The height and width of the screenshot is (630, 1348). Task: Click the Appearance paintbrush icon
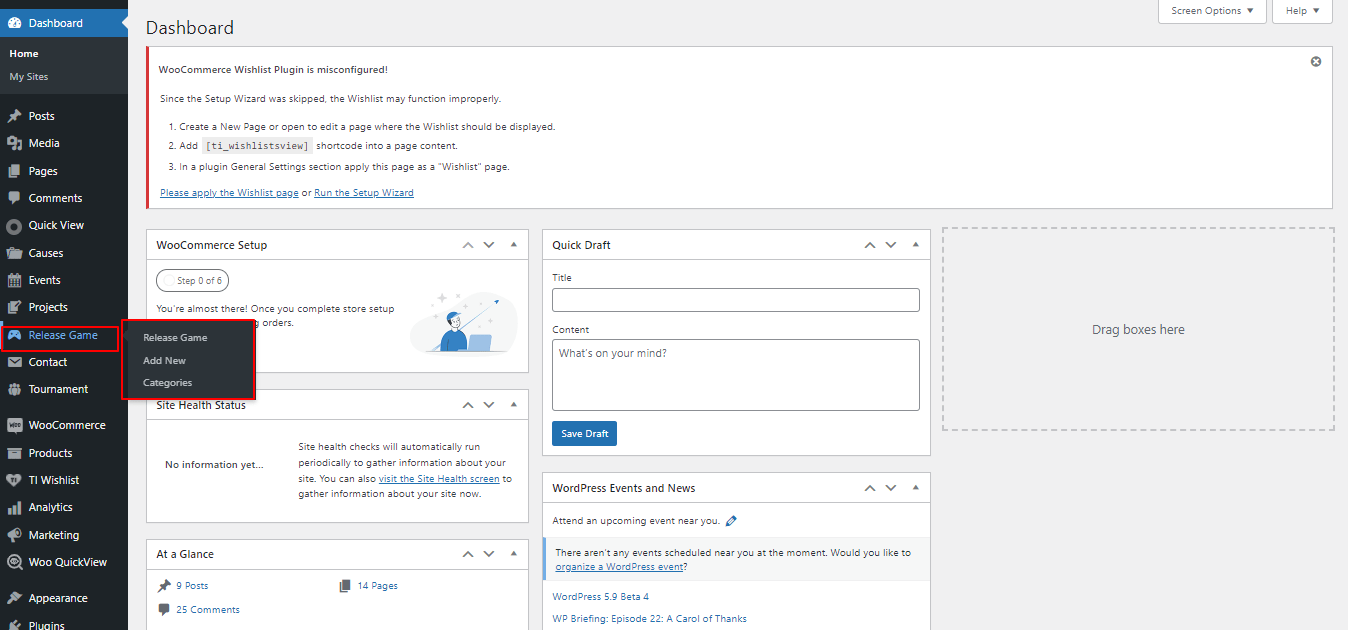click(x=14, y=598)
